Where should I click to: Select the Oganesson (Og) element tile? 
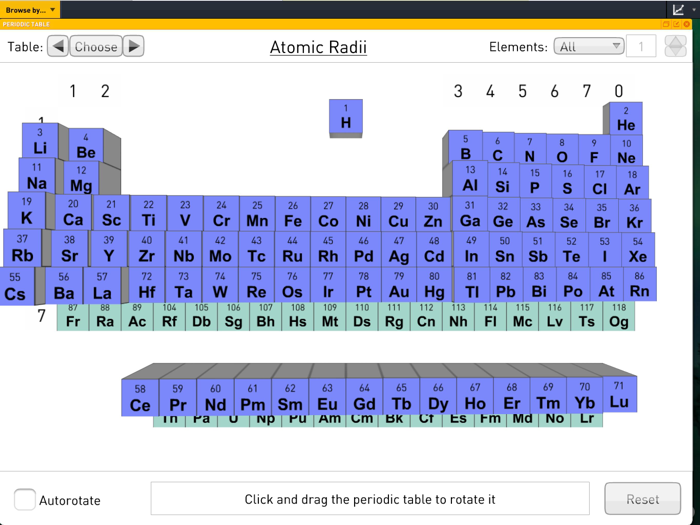click(619, 316)
